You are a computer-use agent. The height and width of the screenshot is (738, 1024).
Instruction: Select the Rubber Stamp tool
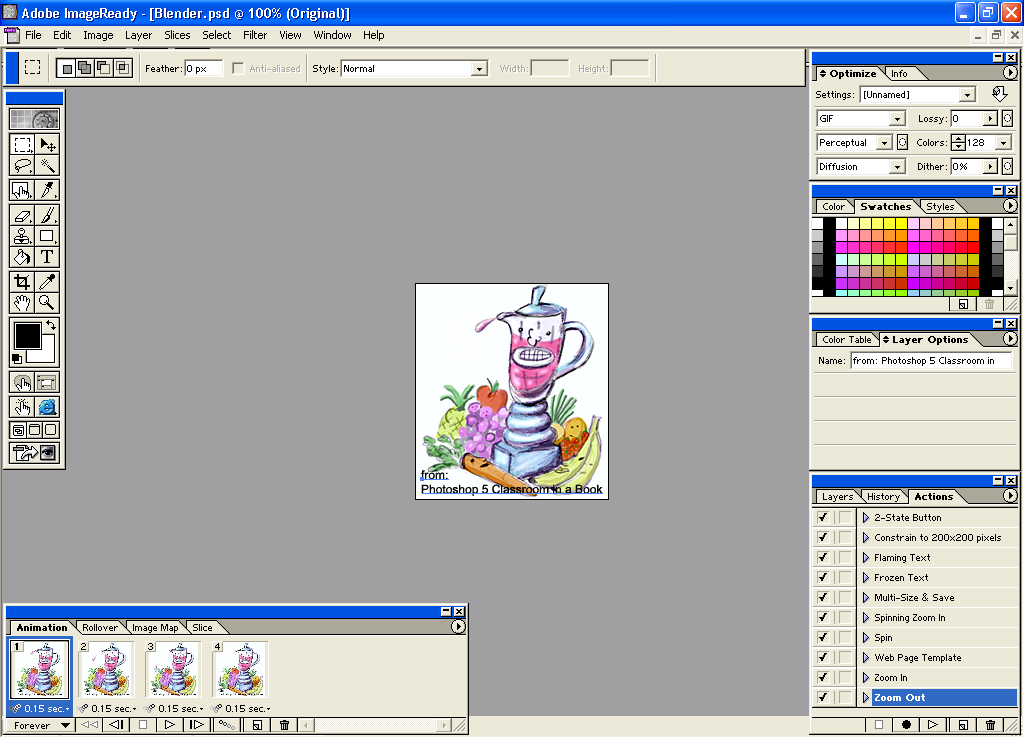coord(22,236)
